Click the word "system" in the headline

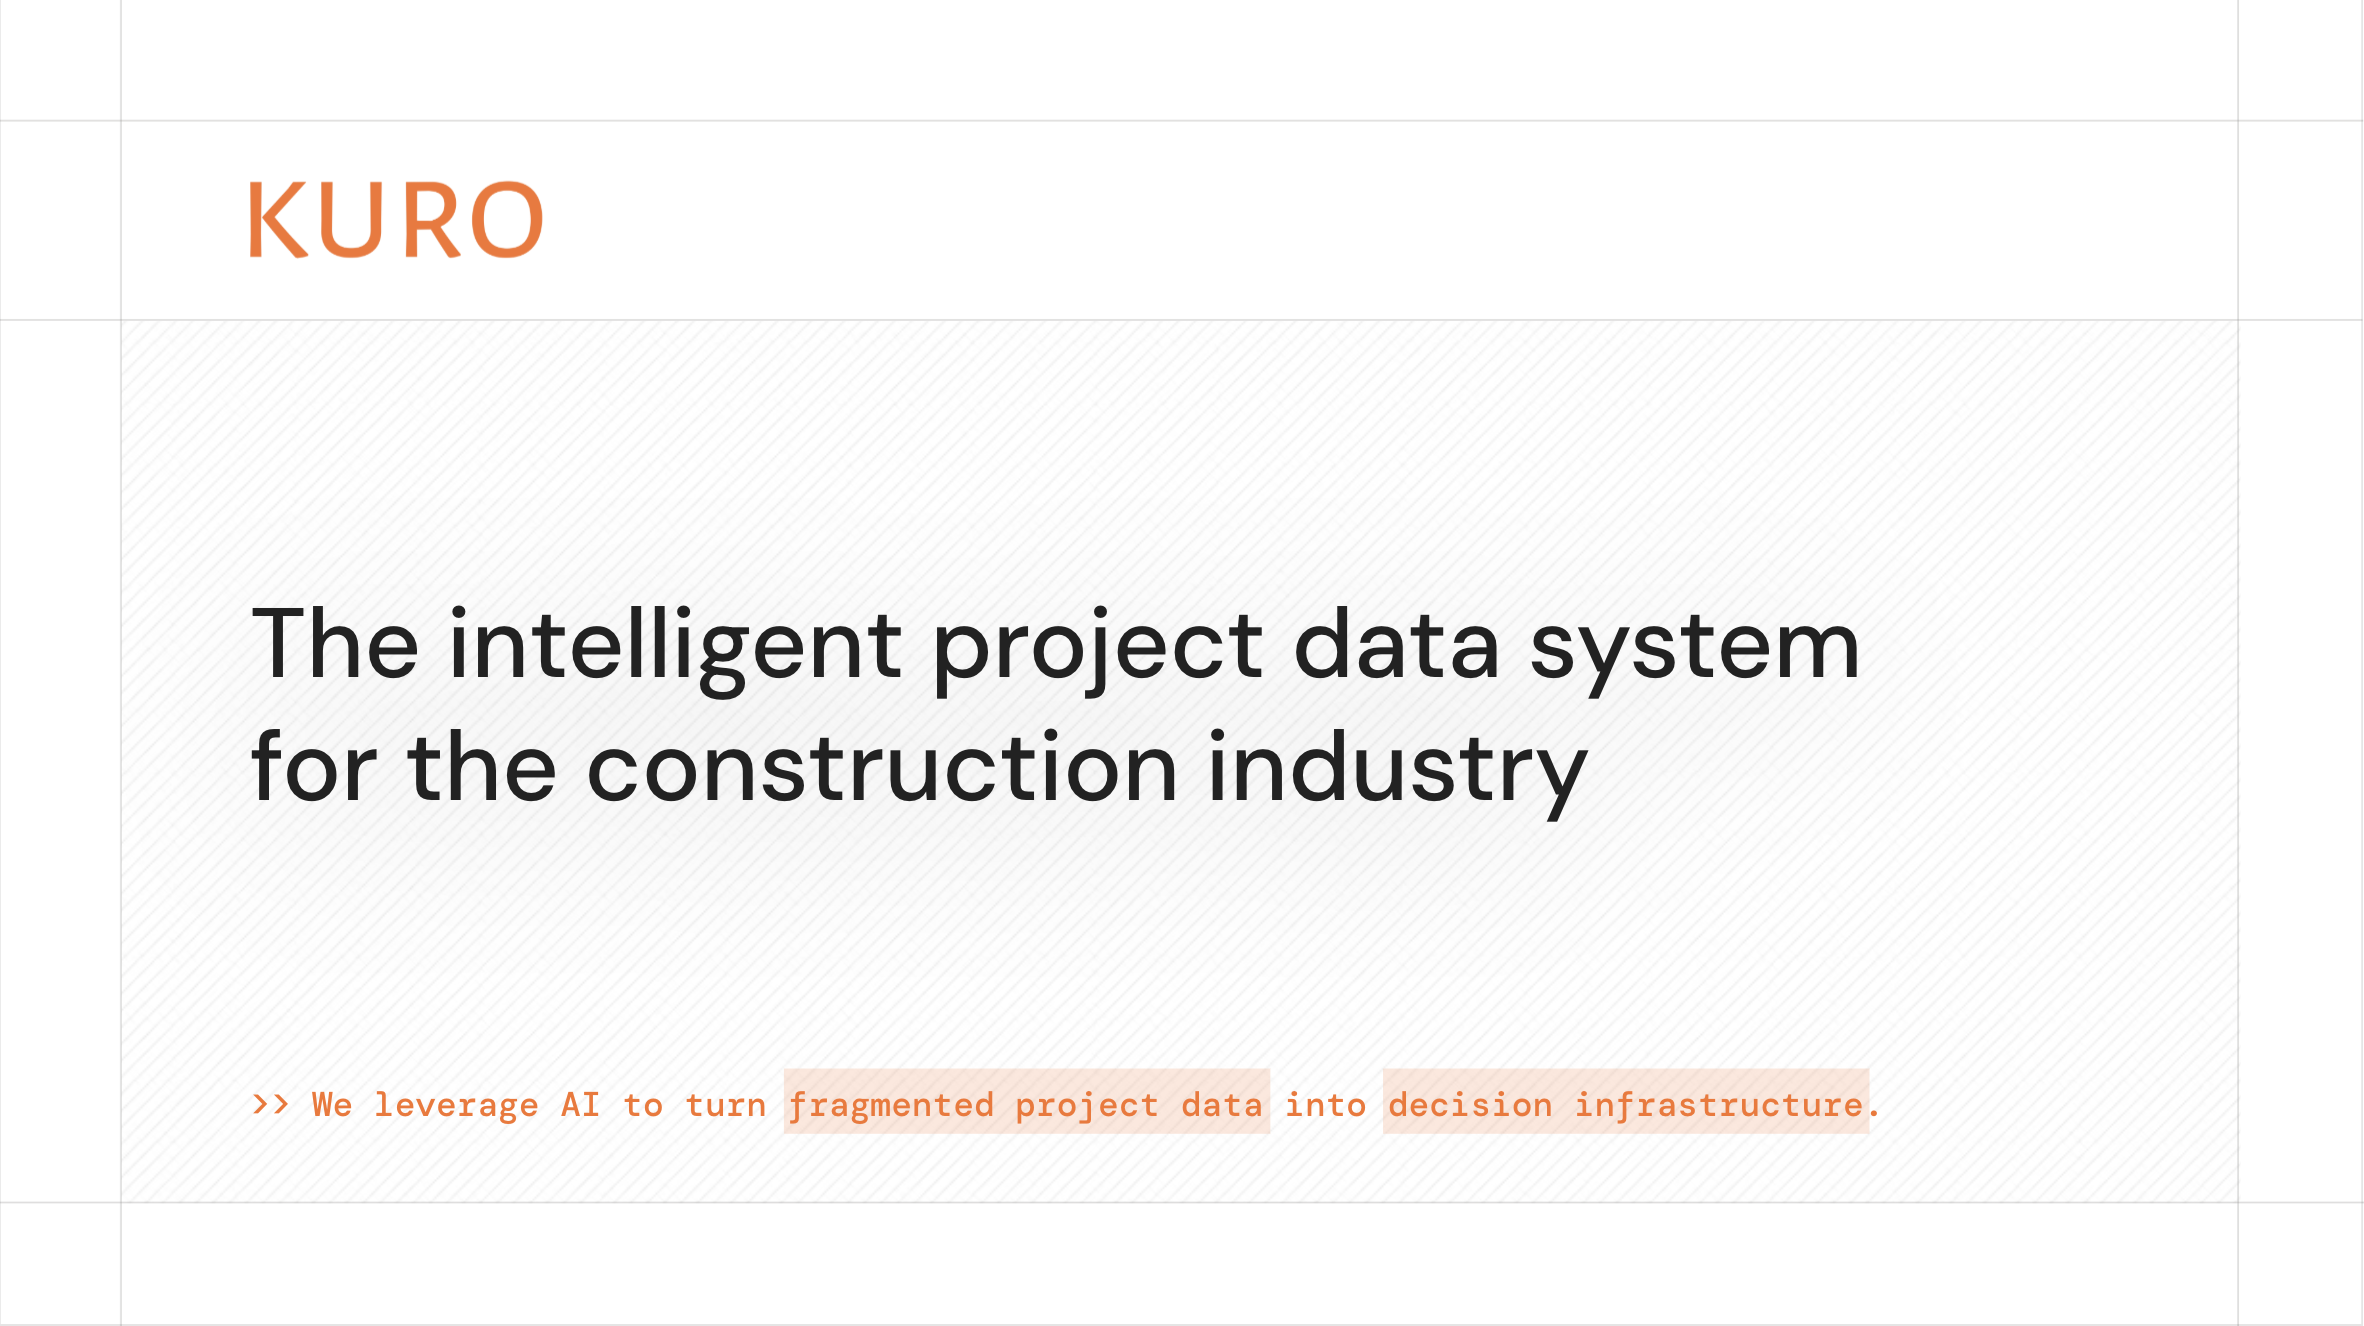pos(1694,646)
